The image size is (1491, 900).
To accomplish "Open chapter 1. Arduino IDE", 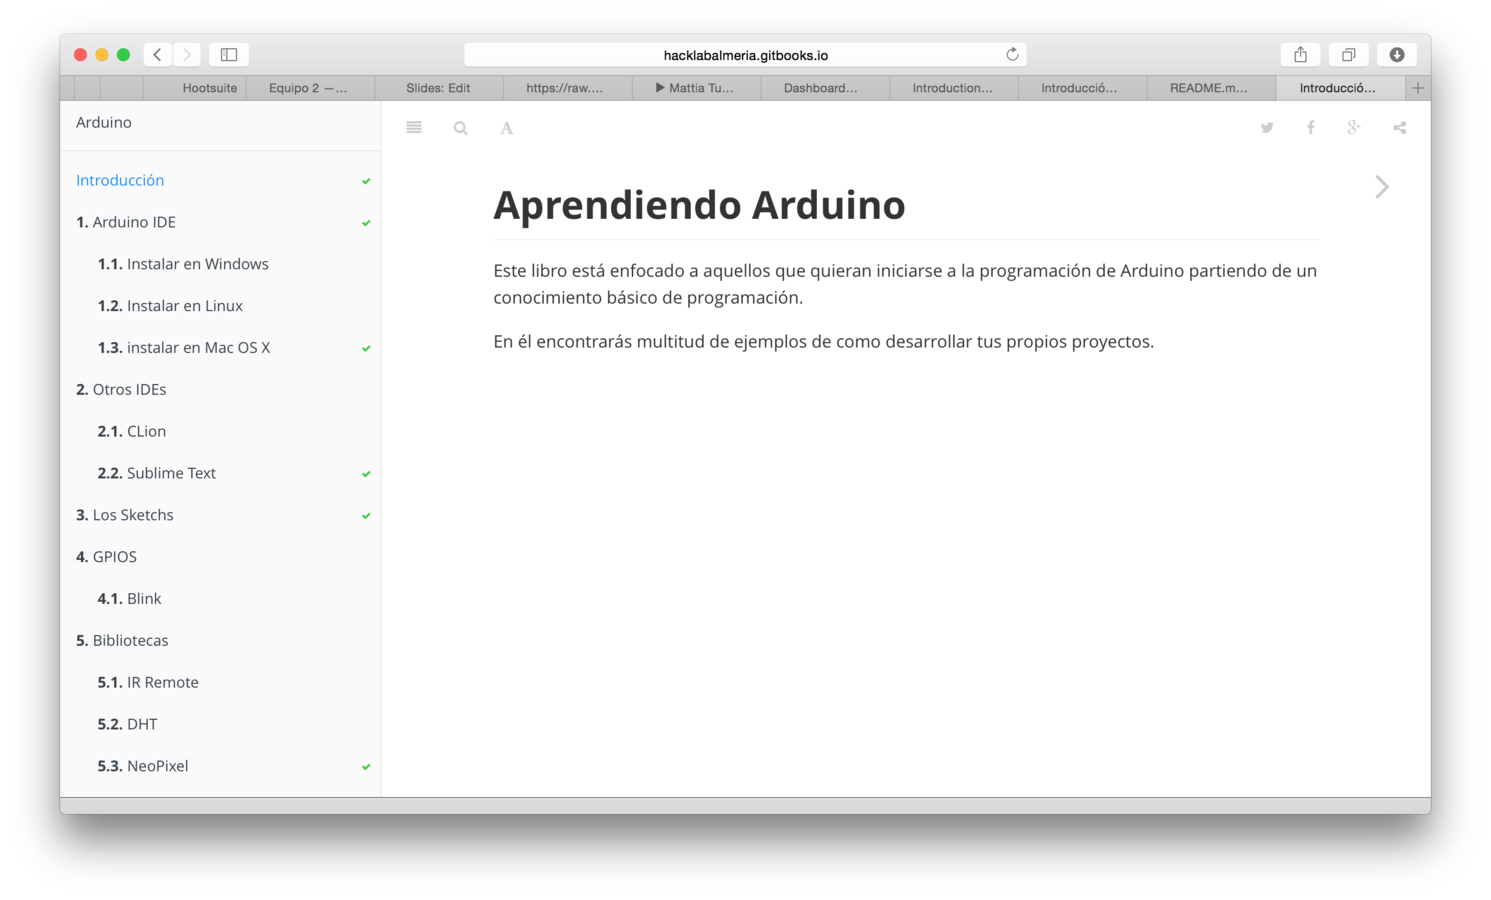I will [126, 222].
